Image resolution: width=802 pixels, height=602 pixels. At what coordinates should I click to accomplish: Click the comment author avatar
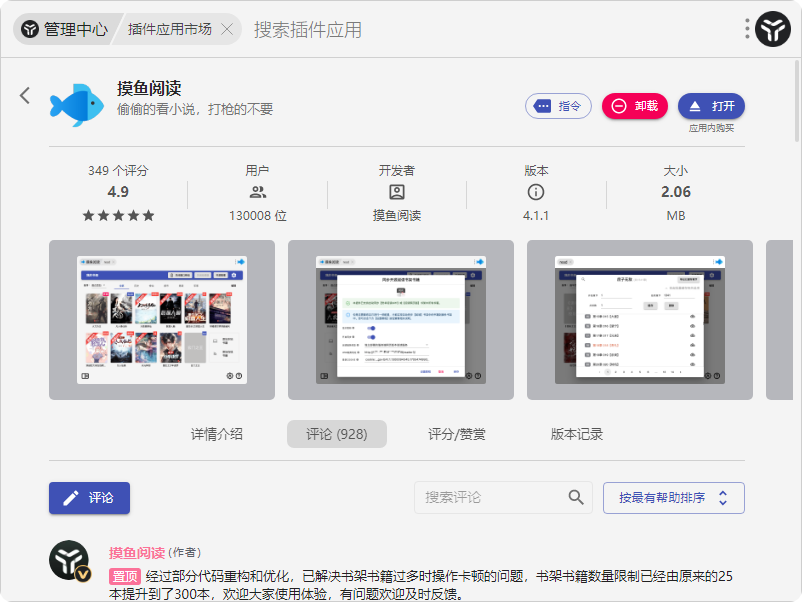point(70,561)
